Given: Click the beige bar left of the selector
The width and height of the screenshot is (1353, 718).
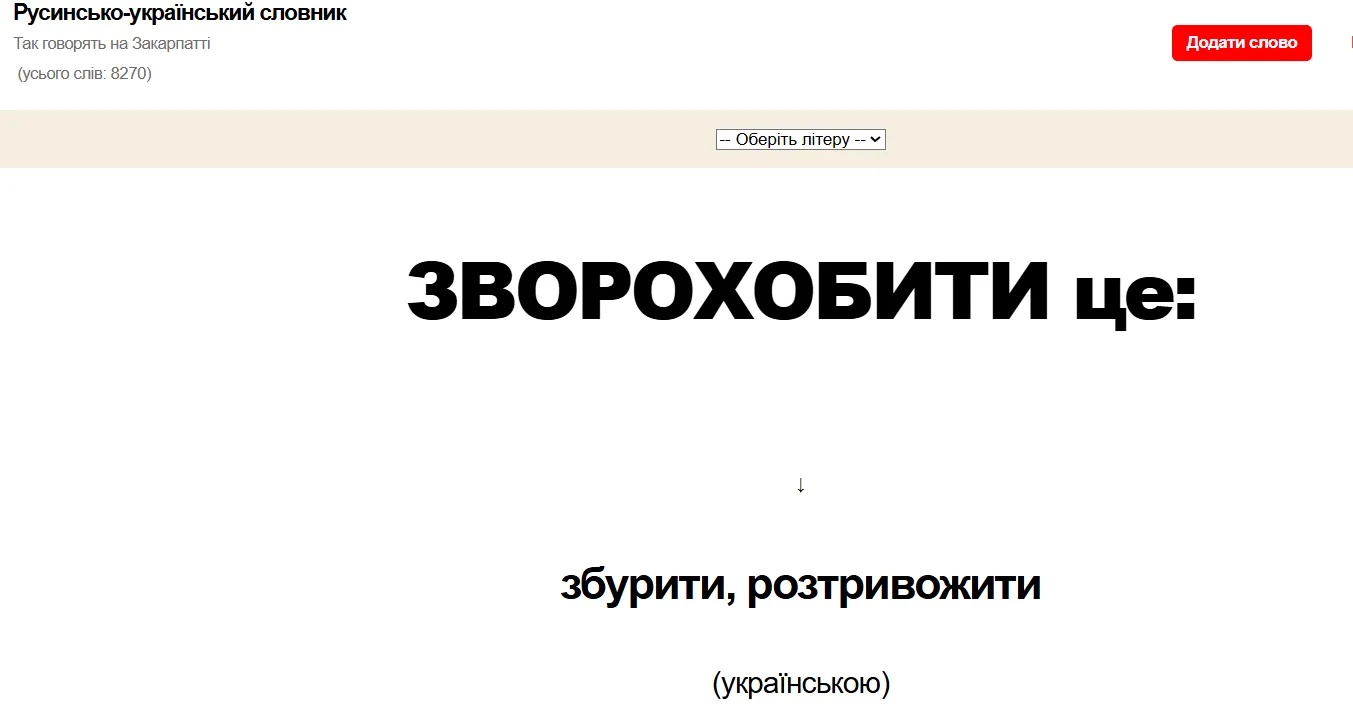Looking at the screenshot, I should point(350,139).
